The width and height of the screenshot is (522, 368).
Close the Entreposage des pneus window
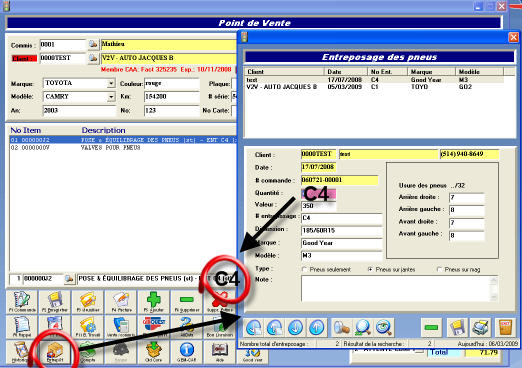click(x=513, y=37)
